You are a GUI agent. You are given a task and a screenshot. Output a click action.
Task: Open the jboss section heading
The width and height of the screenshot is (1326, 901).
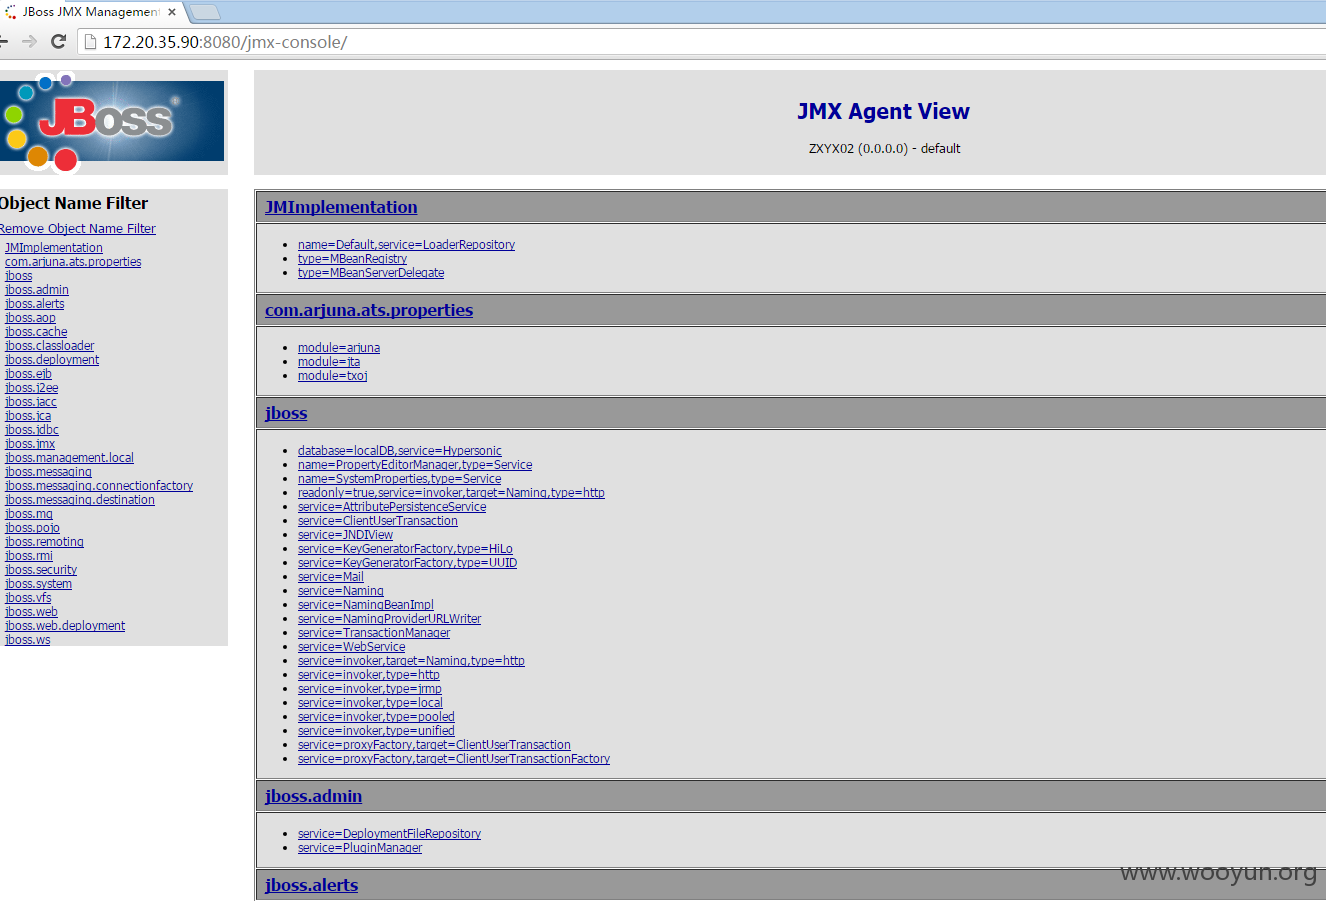click(x=286, y=413)
